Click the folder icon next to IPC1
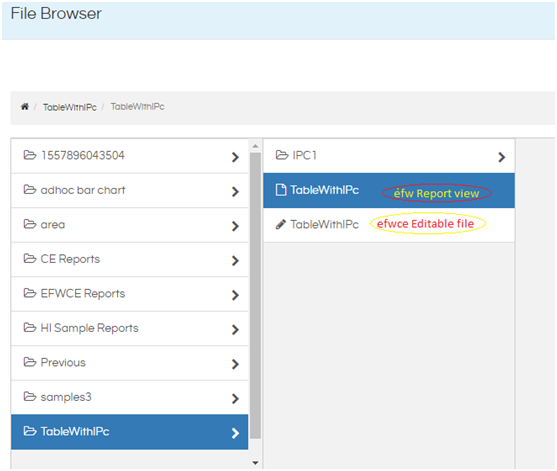Image resolution: width=557 pixels, height=471 pixels. pos(282,155)
